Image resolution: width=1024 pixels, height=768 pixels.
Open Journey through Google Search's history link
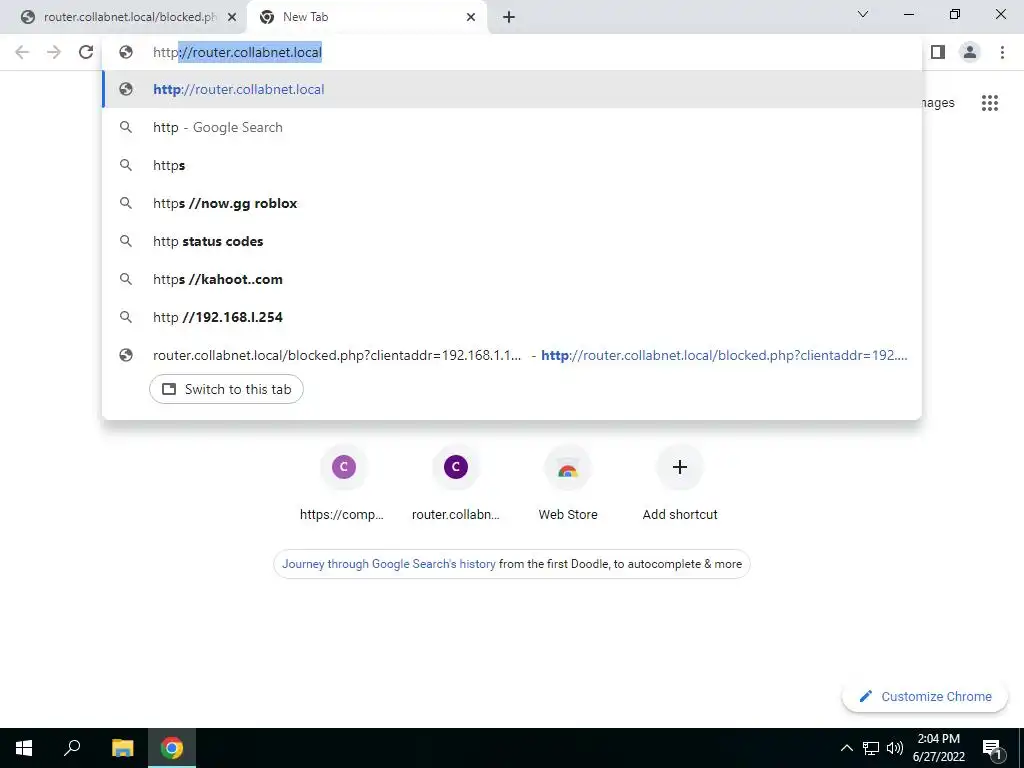pos(389,564)
